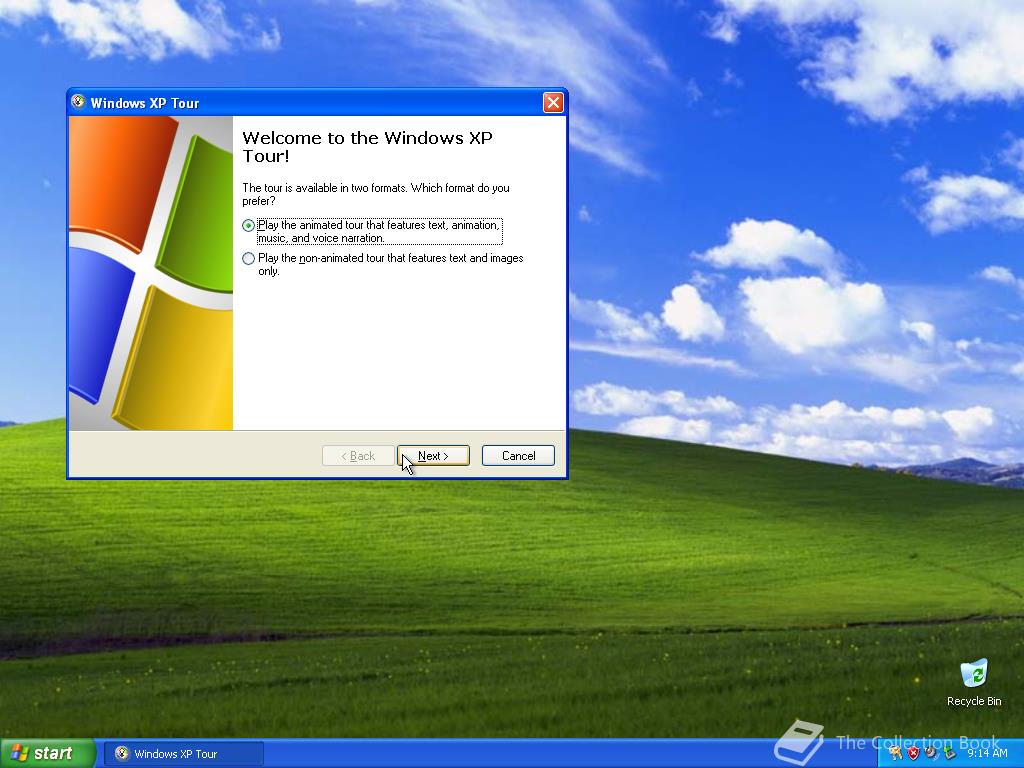The height and width of the screenshot is (768, 1024).
Task: Select the animated tour radio button
Action: point(248,225)
